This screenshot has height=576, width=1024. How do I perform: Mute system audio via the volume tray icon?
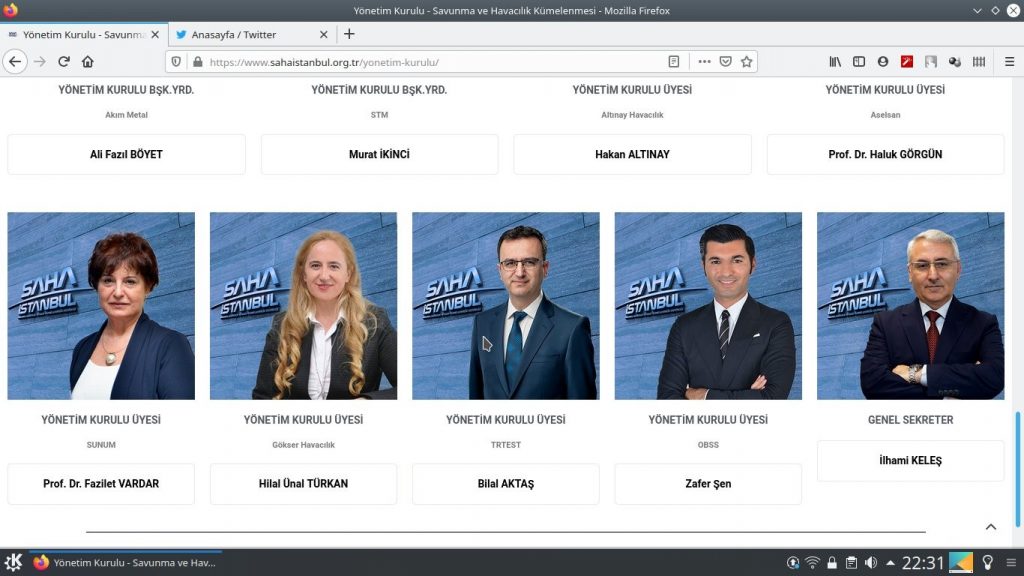point(872,562)
